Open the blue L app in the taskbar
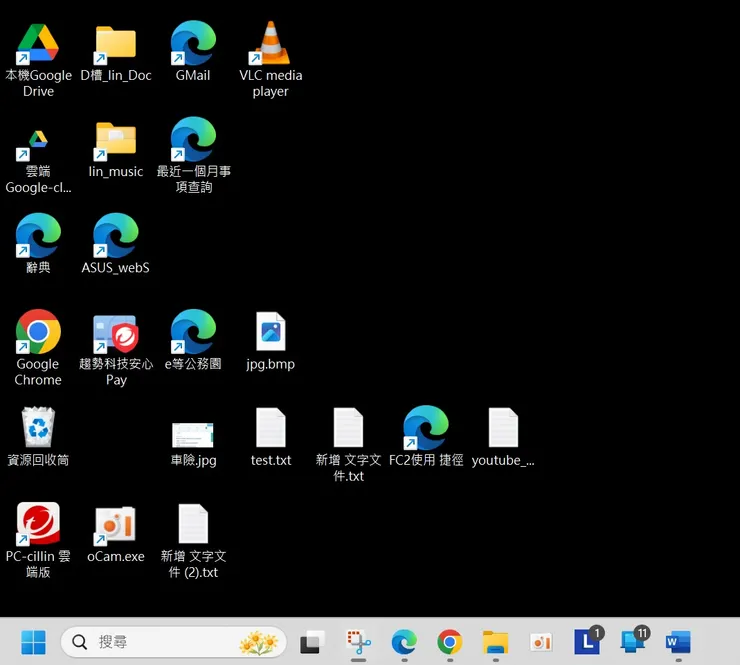 point(588,641)
